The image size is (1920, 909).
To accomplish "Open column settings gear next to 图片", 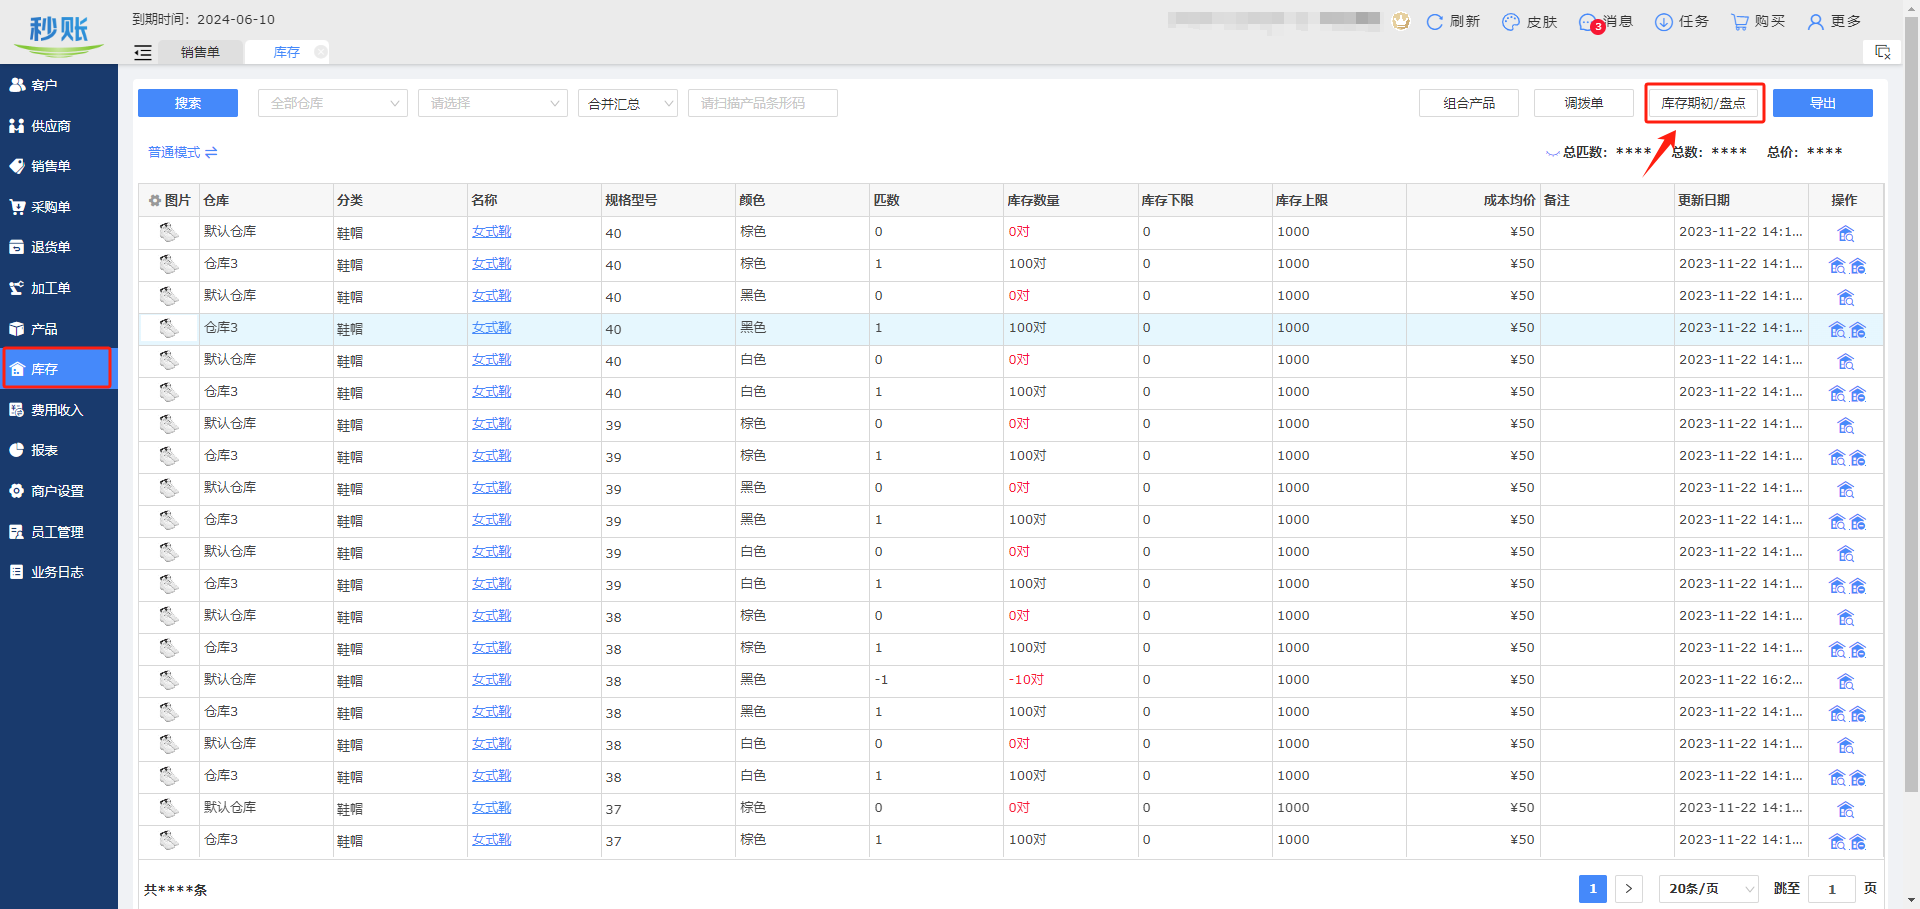I will tap(155, 201).
